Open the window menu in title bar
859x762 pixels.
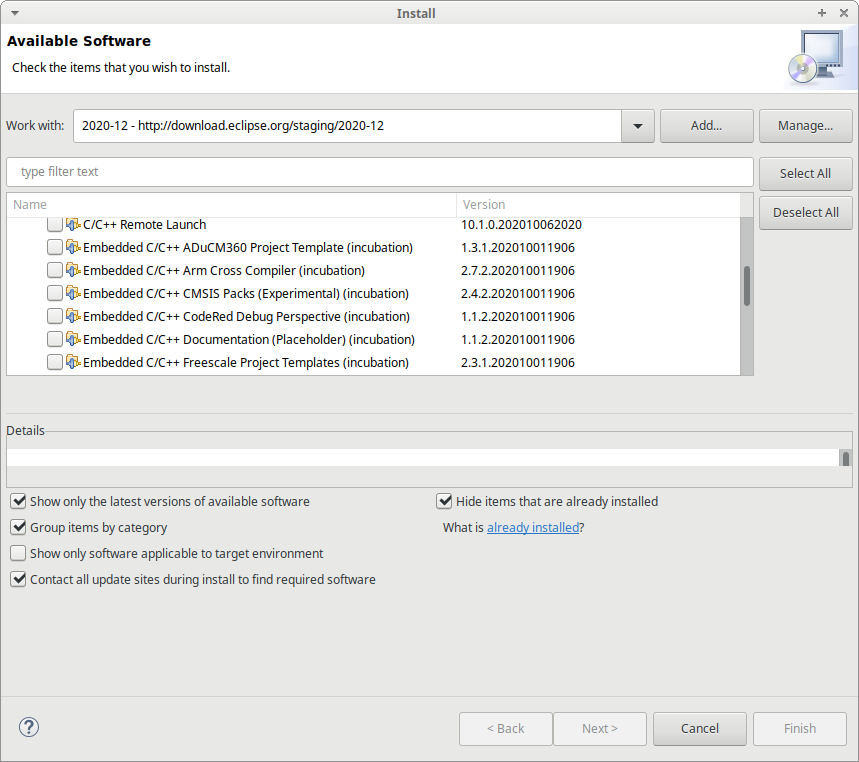tap(12, 13)
